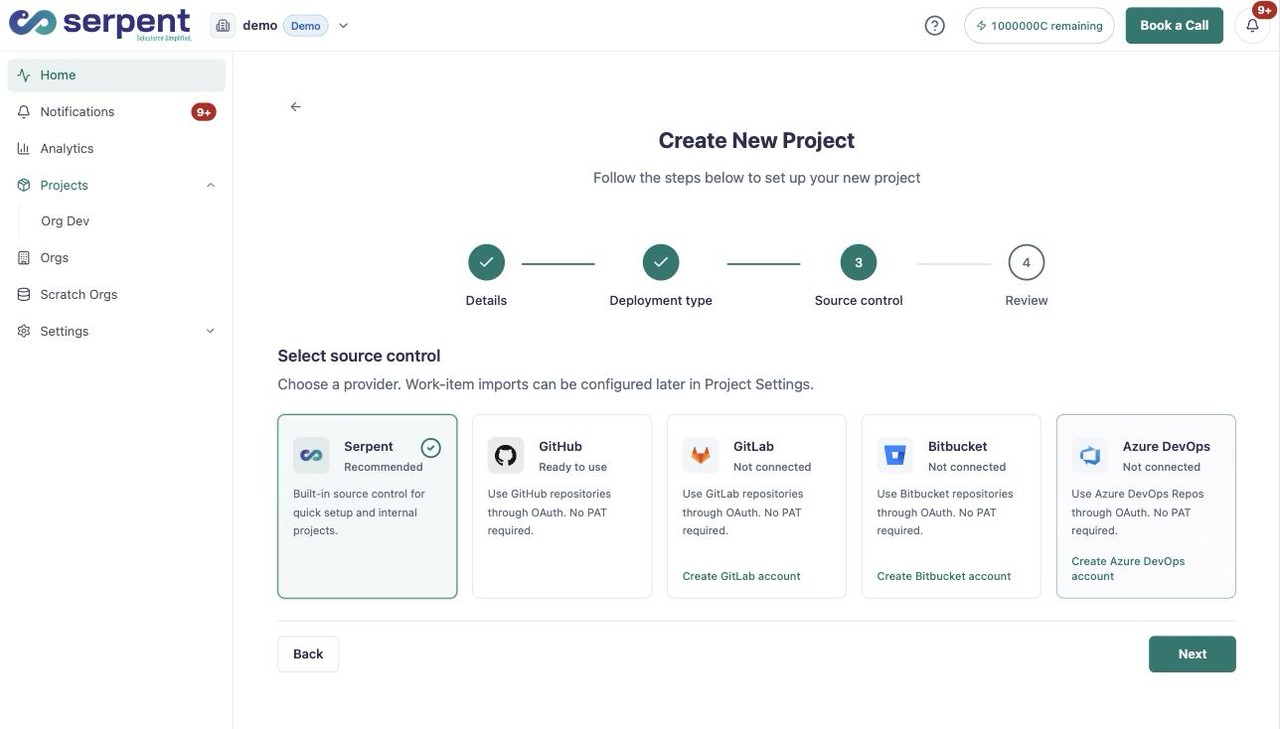The height and width of the screenshot is (729, 1280).
Task: Select the GitLab provider card
Action: point(757,506)
